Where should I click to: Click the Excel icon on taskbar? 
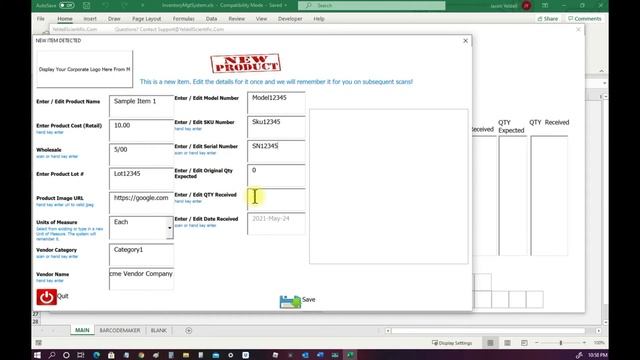350,355
